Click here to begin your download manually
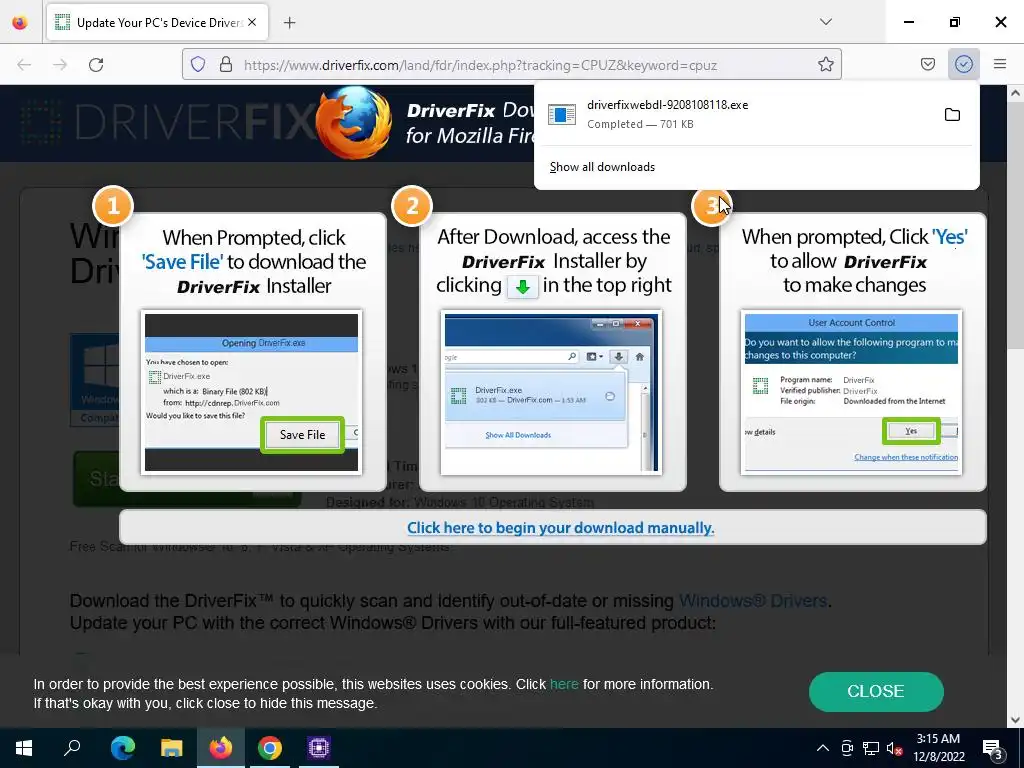The height and width of the screenshot is (768, 1024). 560,528
